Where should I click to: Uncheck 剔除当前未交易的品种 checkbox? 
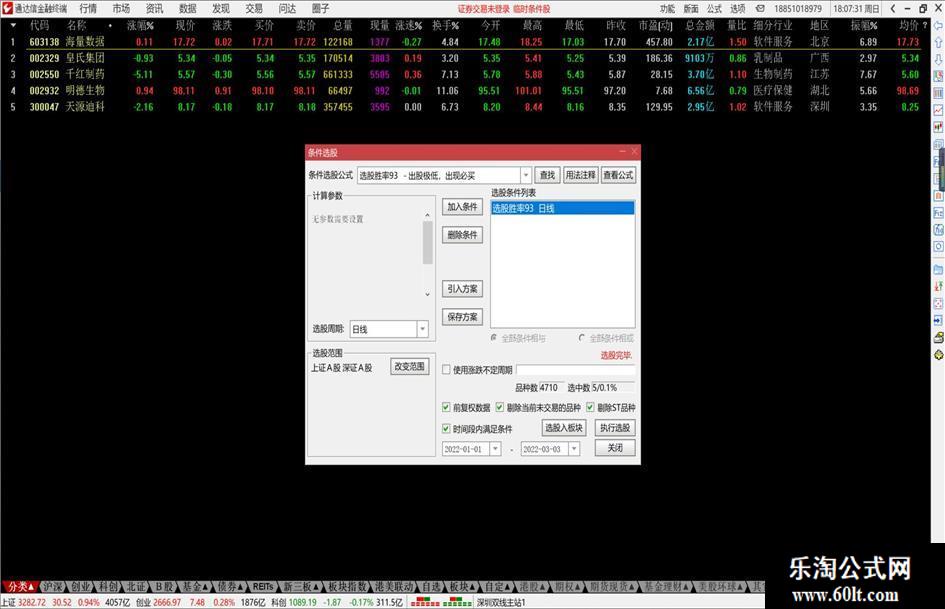coord(500,408)
